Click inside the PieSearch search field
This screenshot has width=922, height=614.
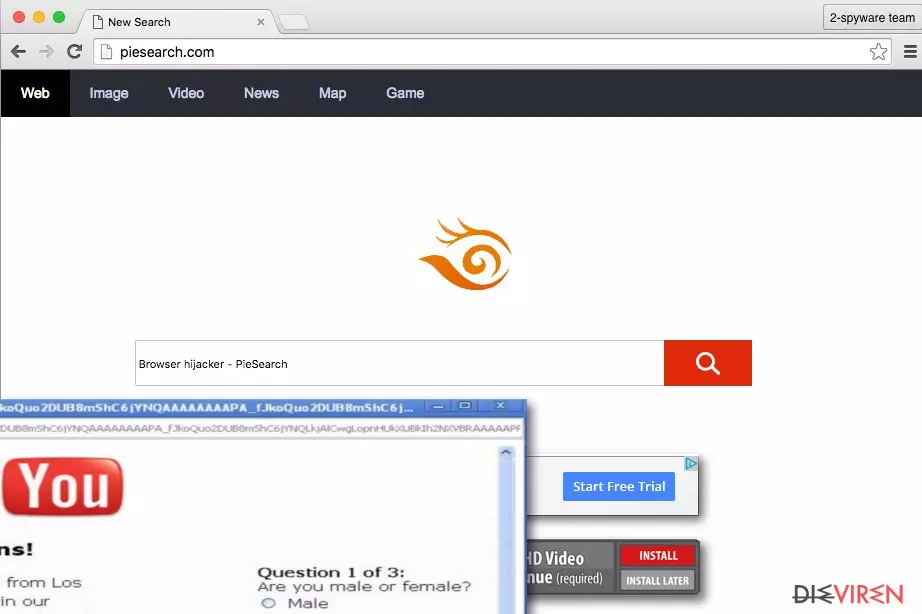coord(399,363)
